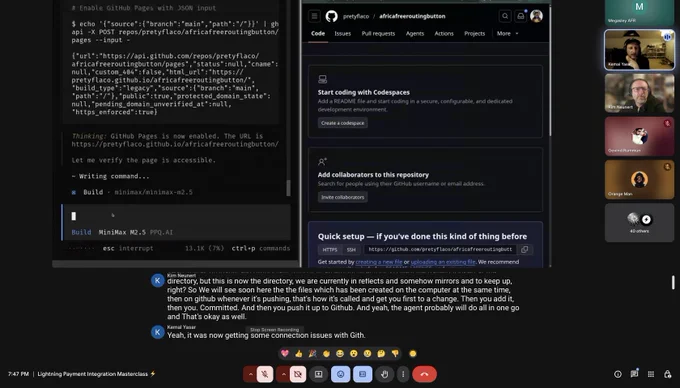Viewport: 680px width, 388px height.
Task: Unmute the microphone in the call
Action: point(265,374)
